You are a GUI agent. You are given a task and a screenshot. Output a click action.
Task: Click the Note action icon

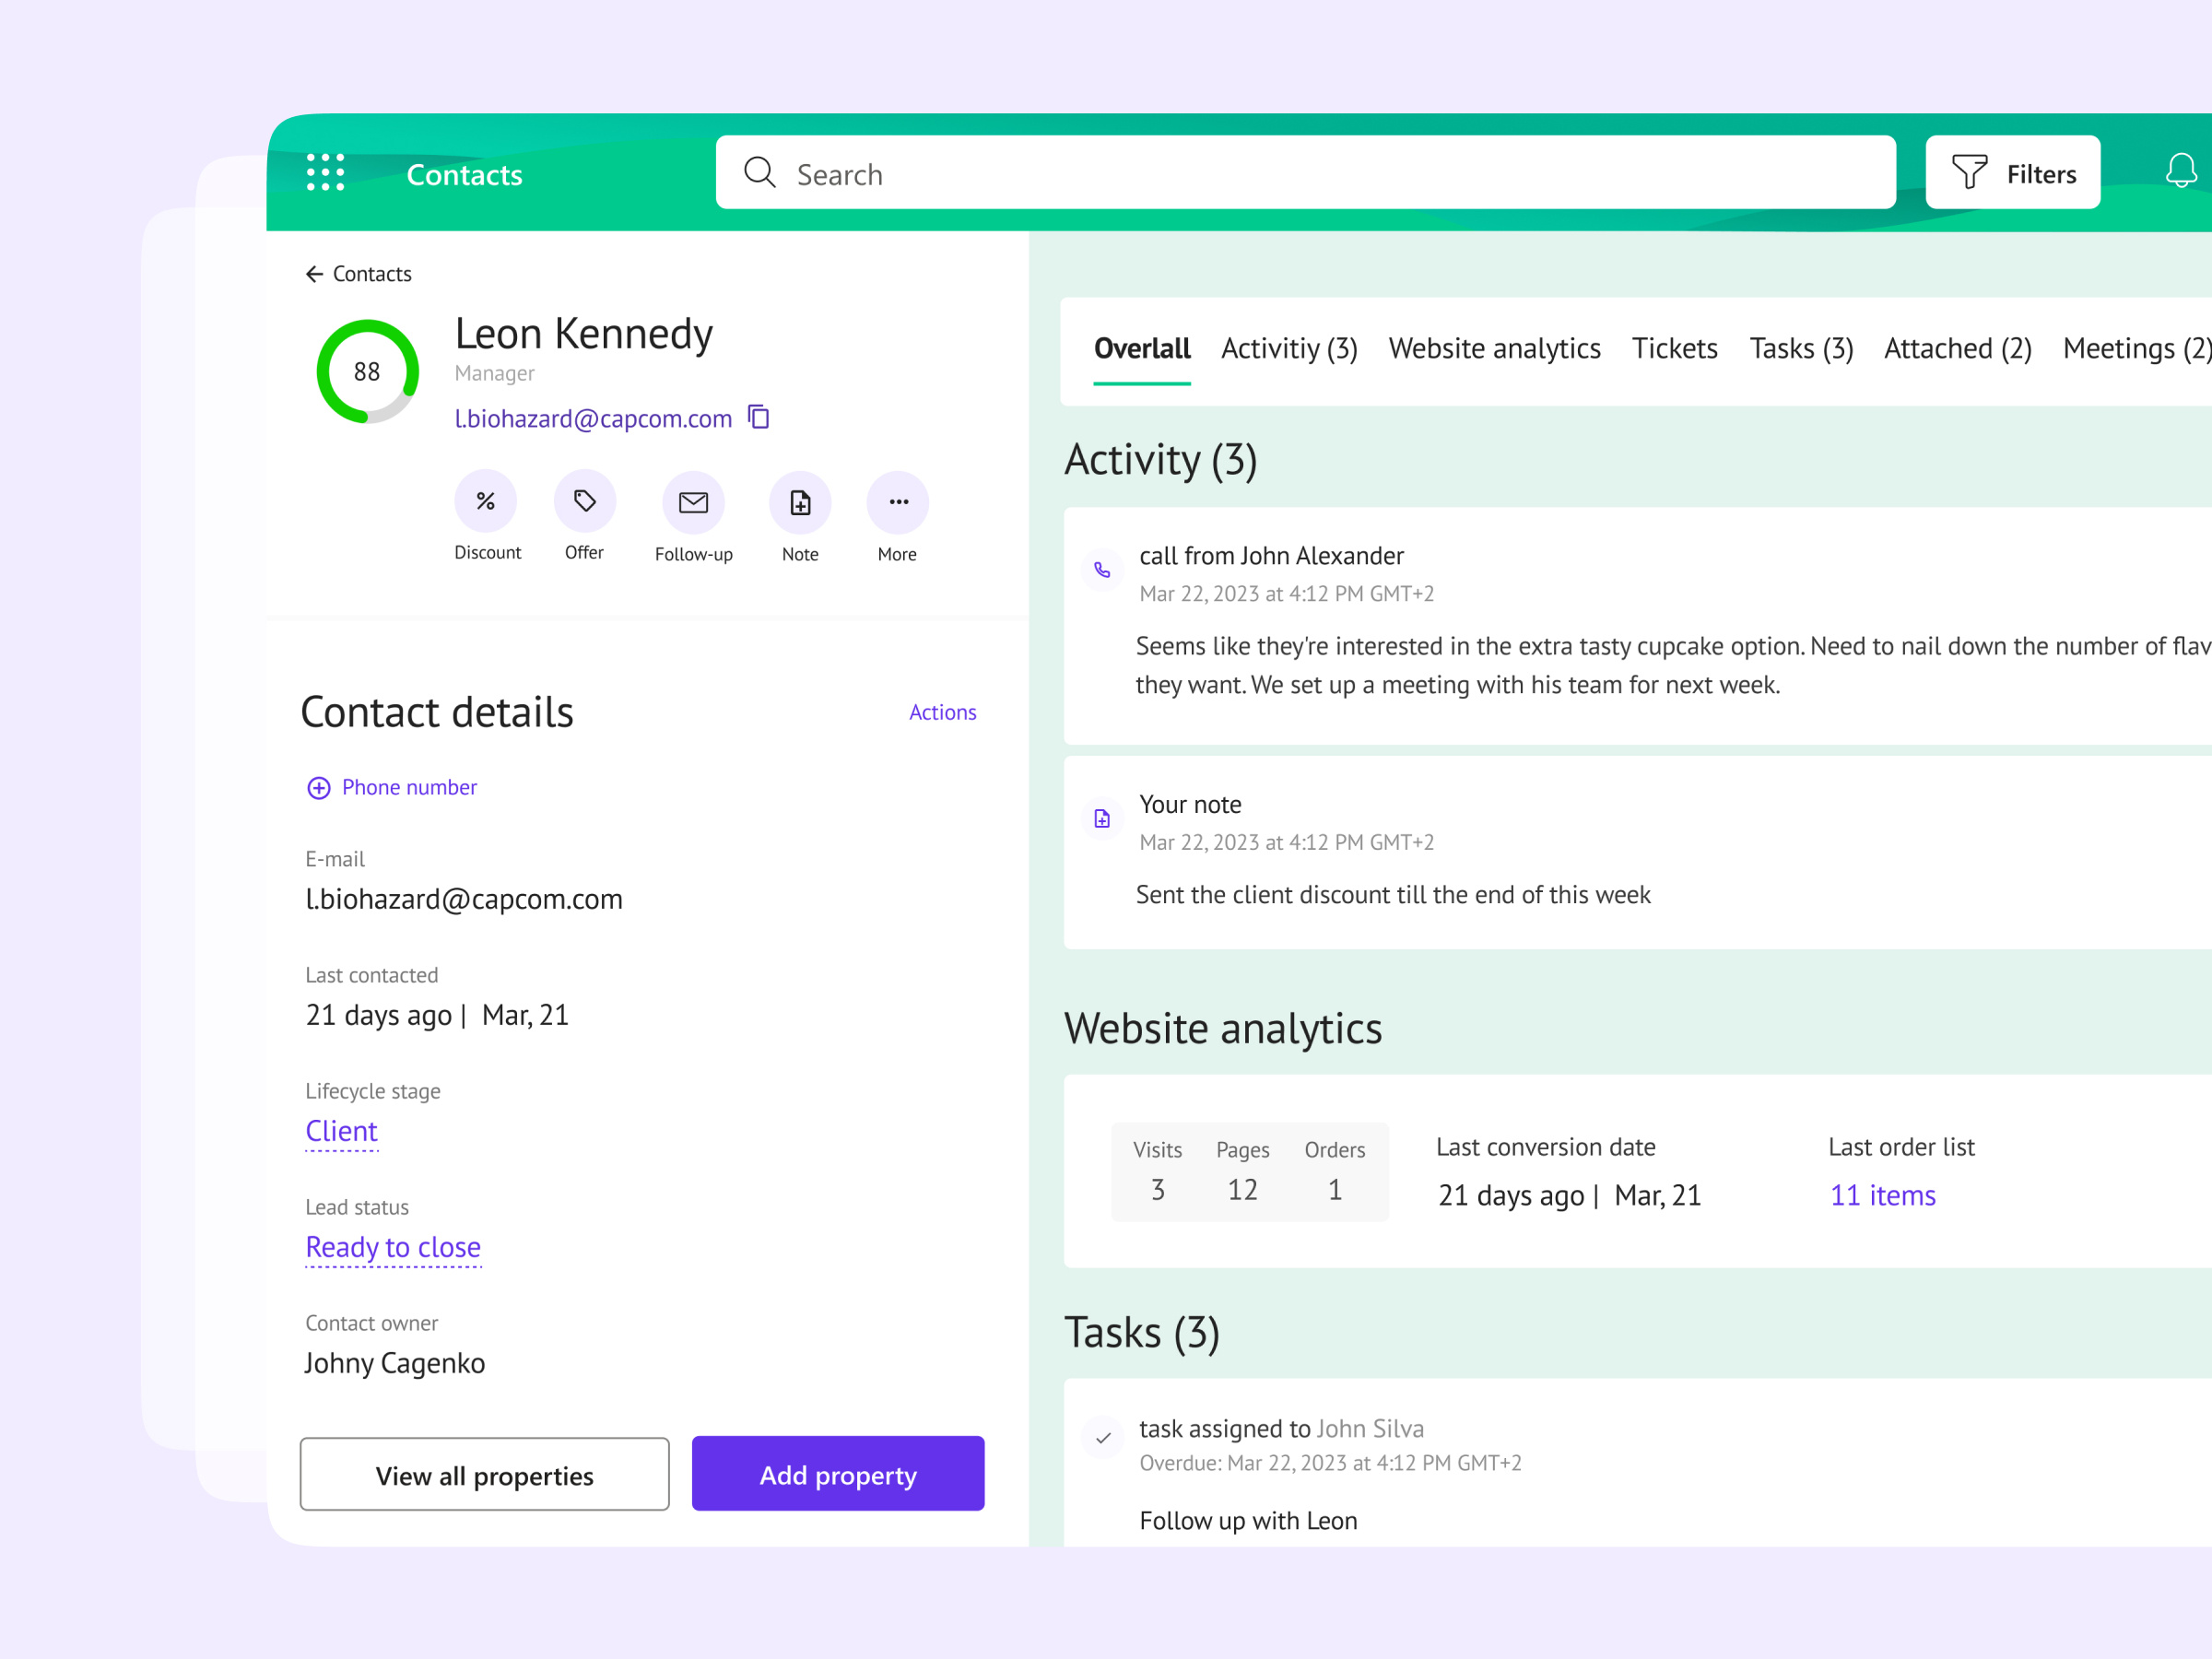pos(799,502)
